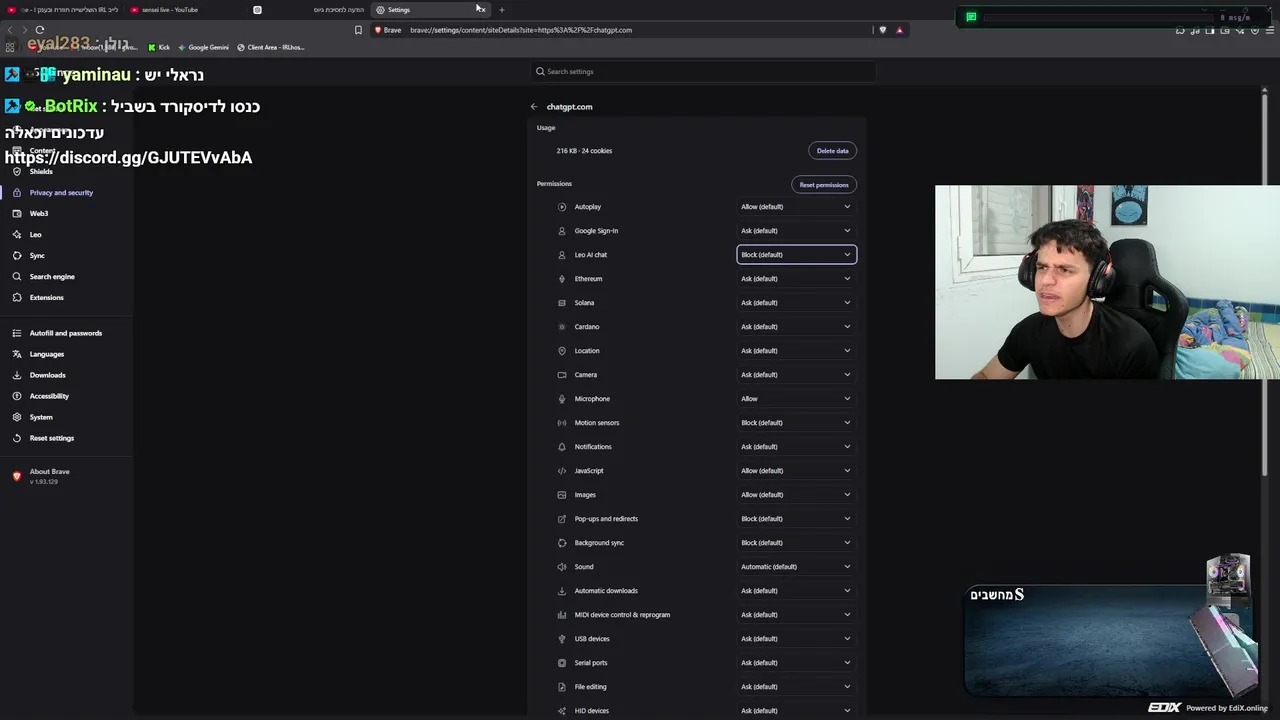Open a new tab with the plus button
The height and width of the screenshot is (720, 1280).
502,10
